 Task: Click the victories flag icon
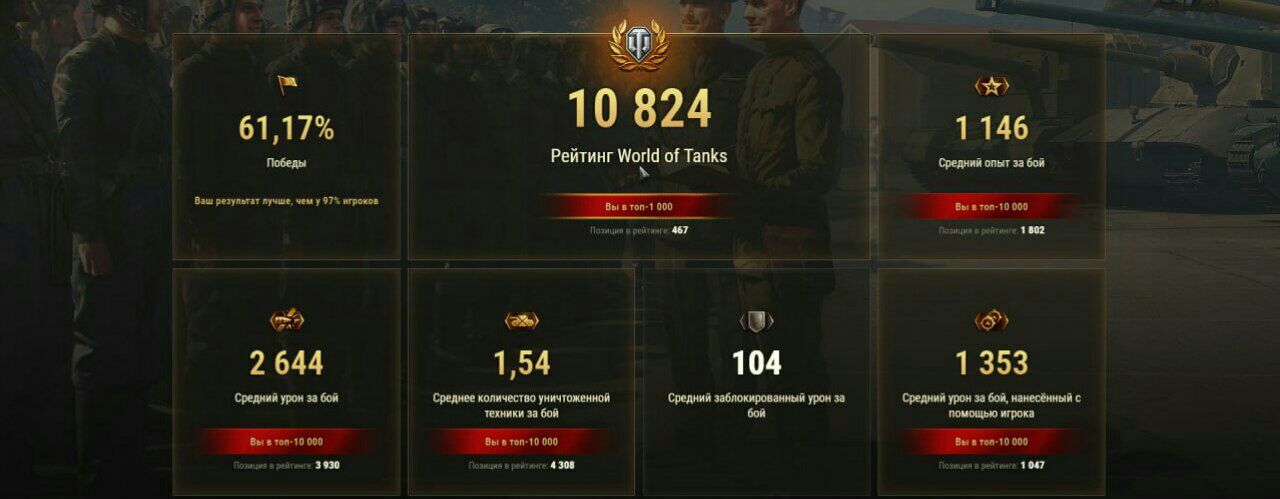(x=287, y=85)
